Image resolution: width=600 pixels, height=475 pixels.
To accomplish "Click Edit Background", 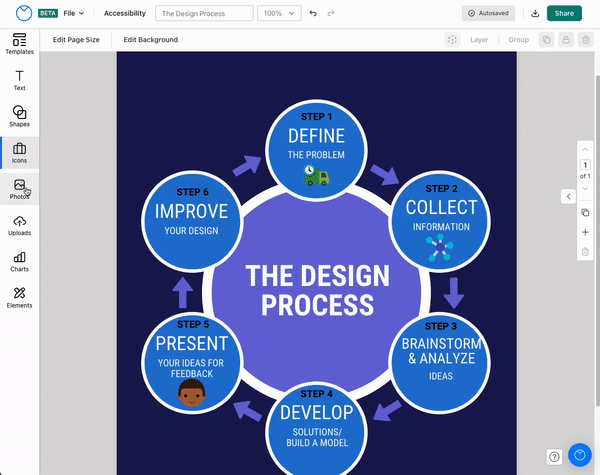I will point(151,40).
